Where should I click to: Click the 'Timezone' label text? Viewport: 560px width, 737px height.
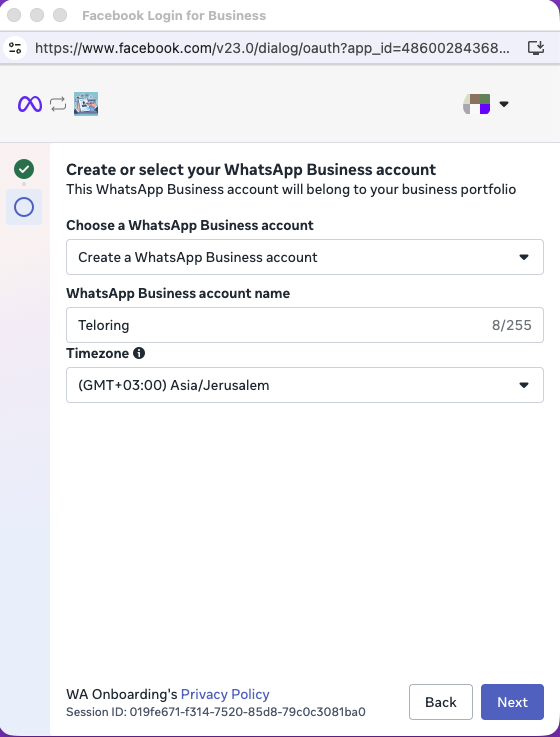[97, 353]
